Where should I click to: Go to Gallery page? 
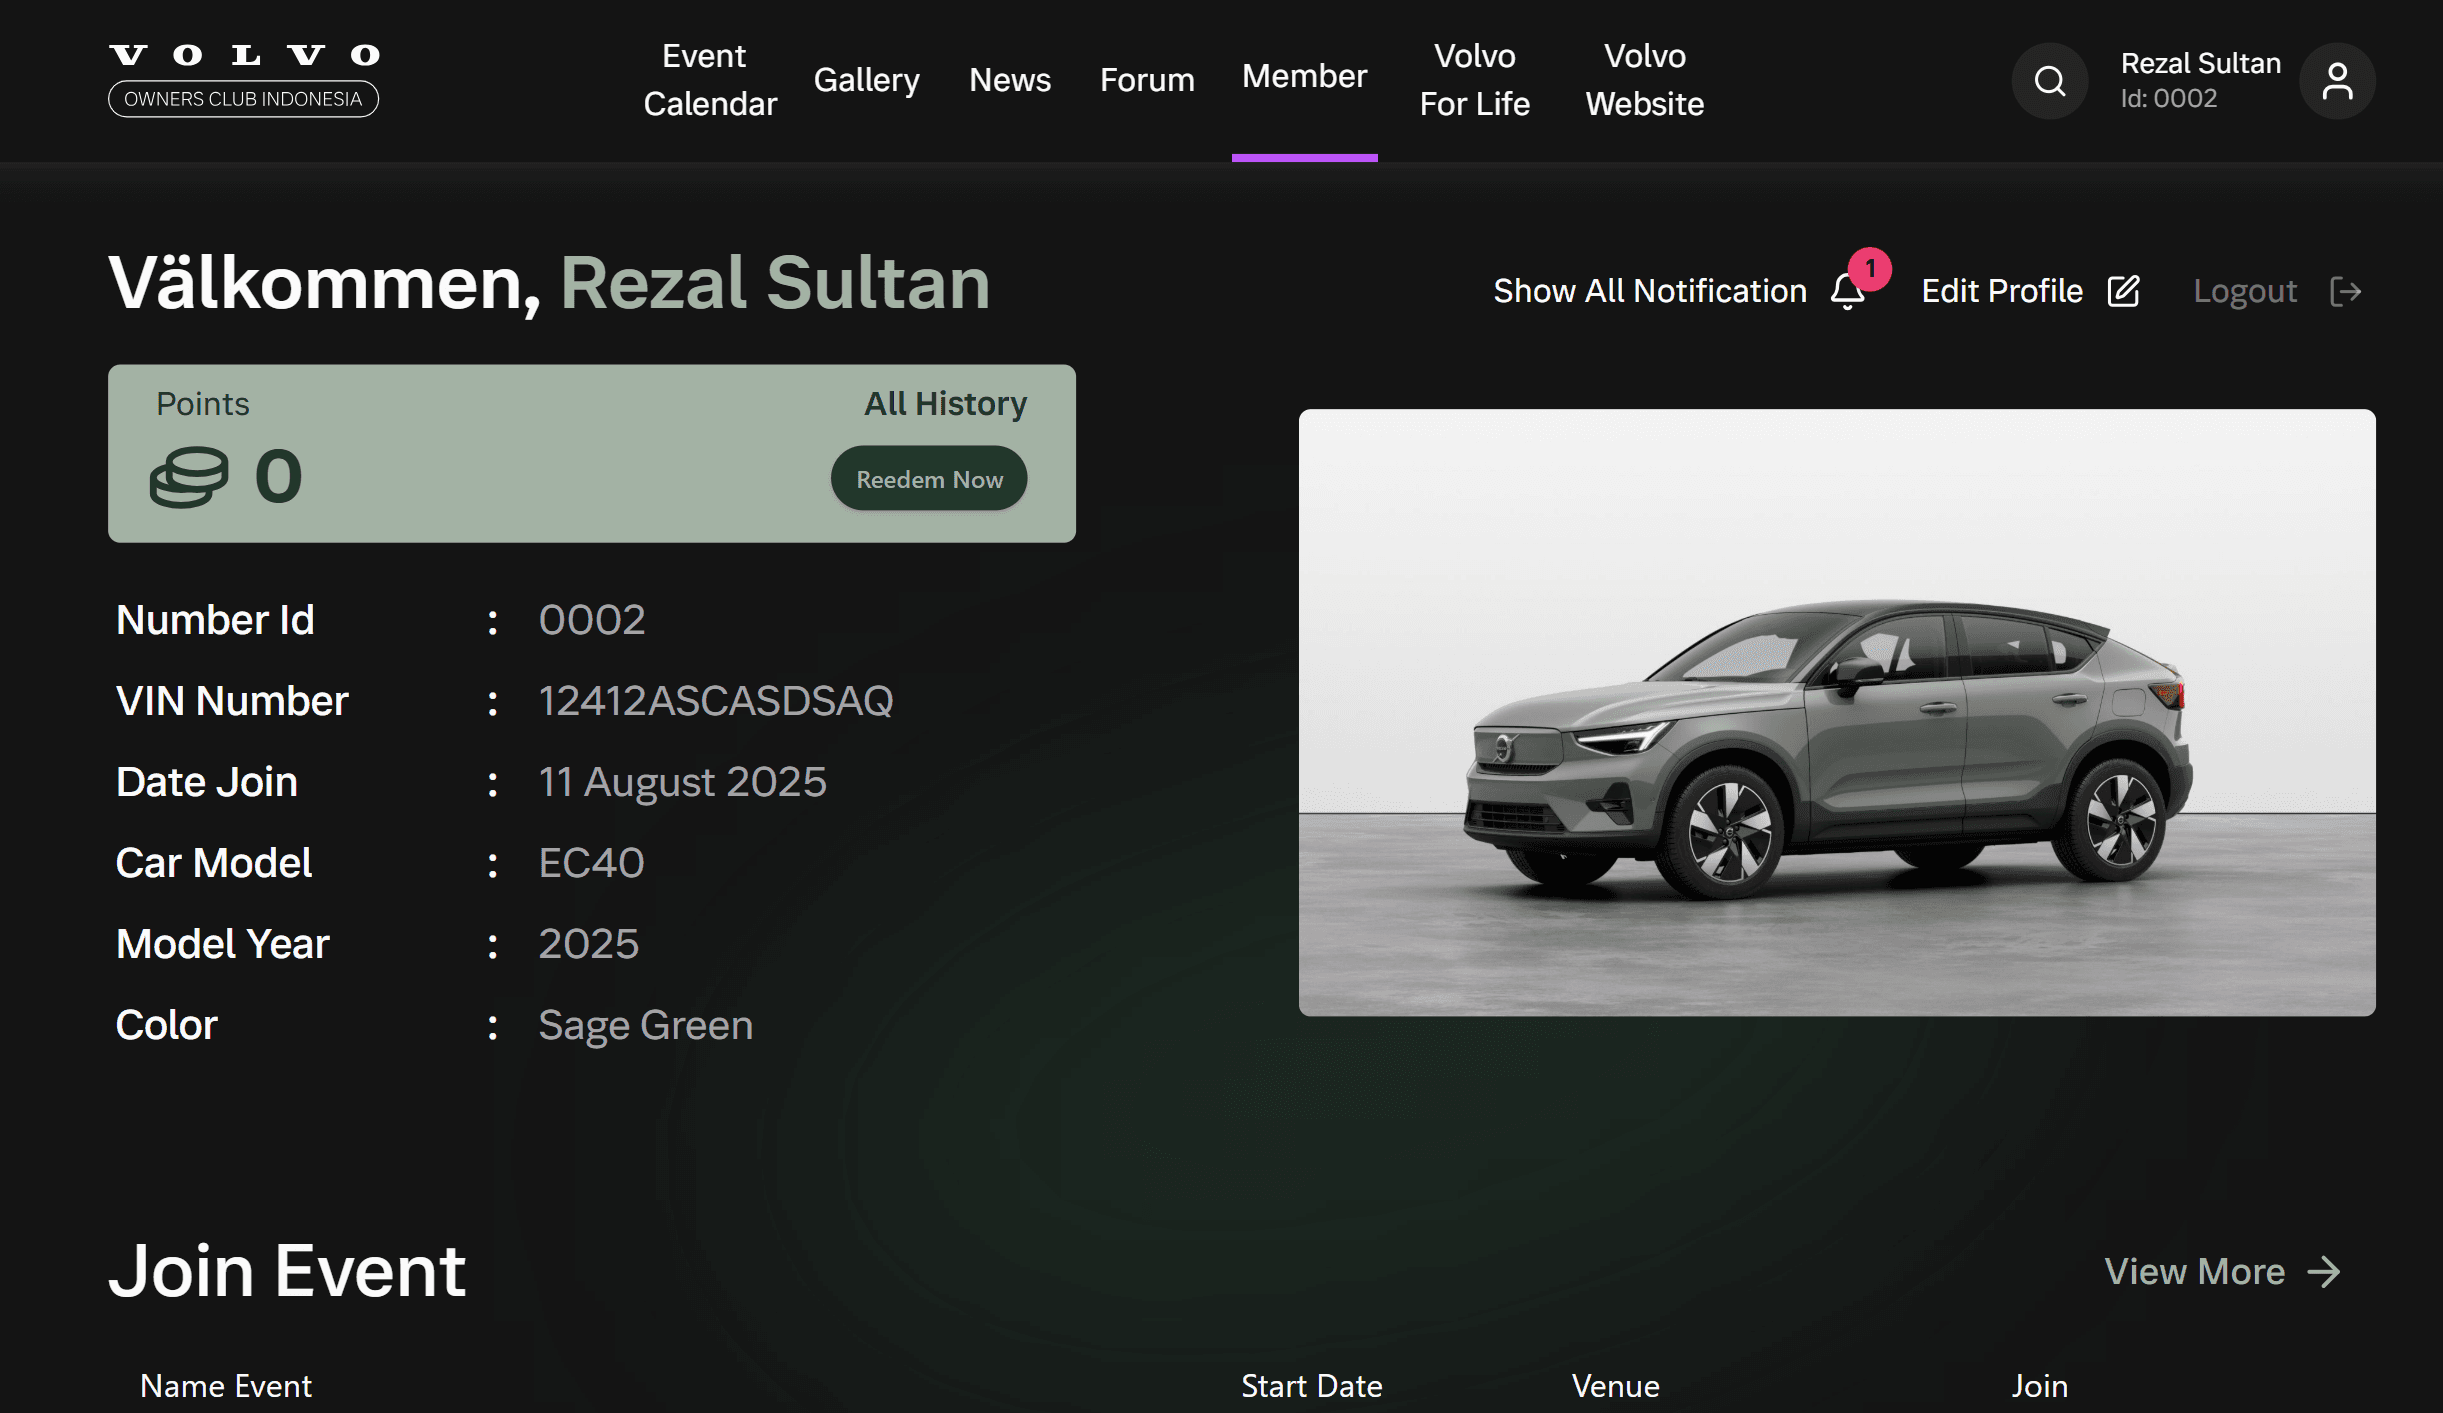[866, 80]
